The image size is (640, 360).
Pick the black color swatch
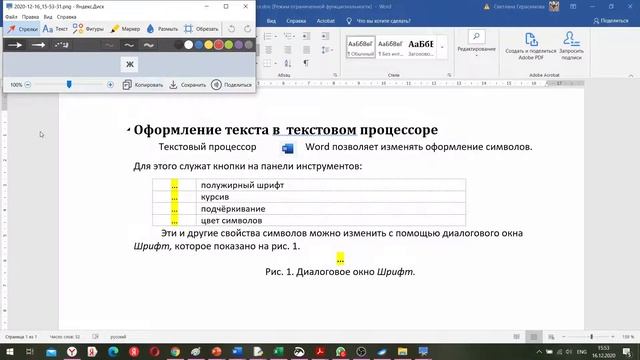tap(179, 45)
